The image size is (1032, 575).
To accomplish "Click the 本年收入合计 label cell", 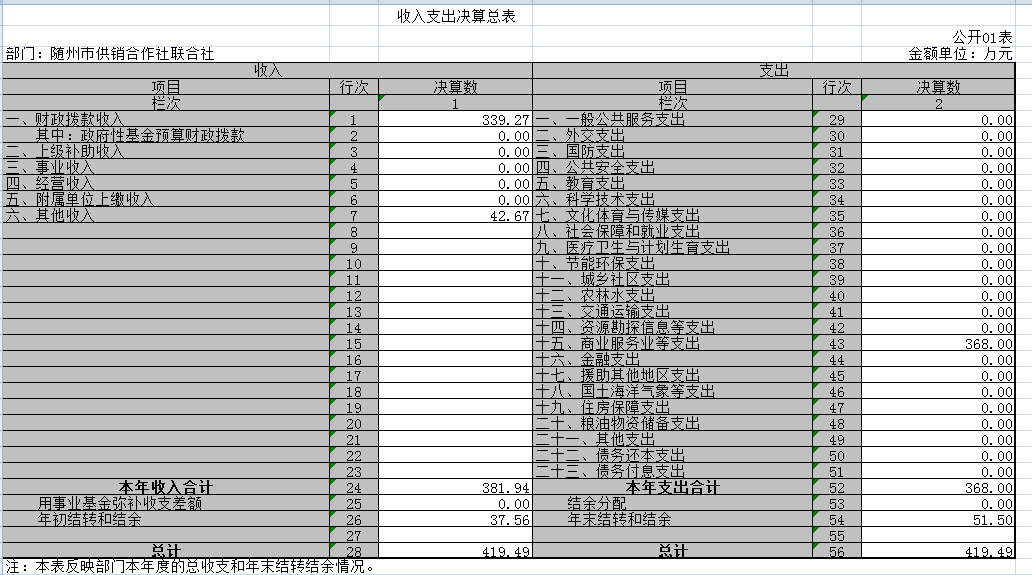I will [166, 488].
